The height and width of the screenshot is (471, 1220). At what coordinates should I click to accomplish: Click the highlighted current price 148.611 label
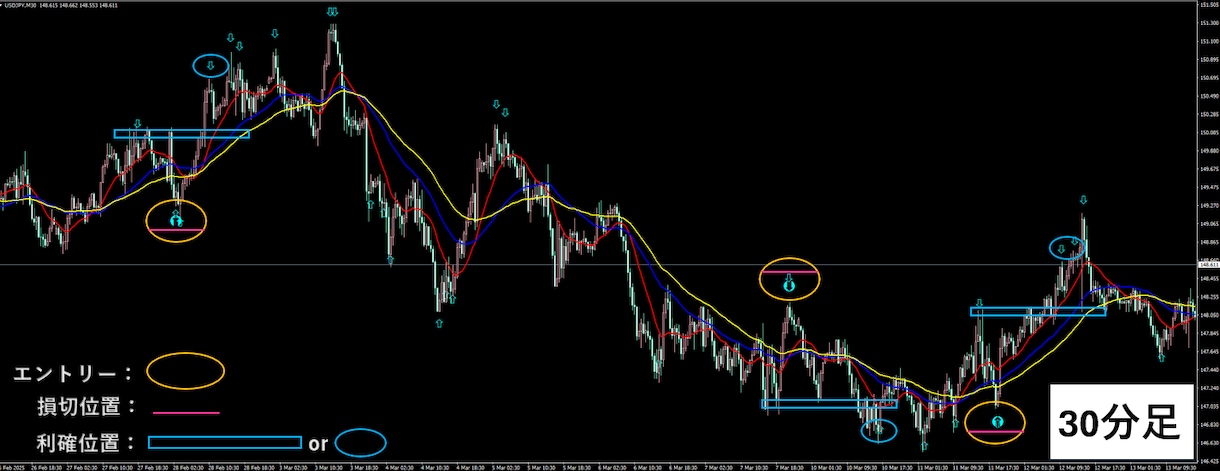tap(1208, 264)
